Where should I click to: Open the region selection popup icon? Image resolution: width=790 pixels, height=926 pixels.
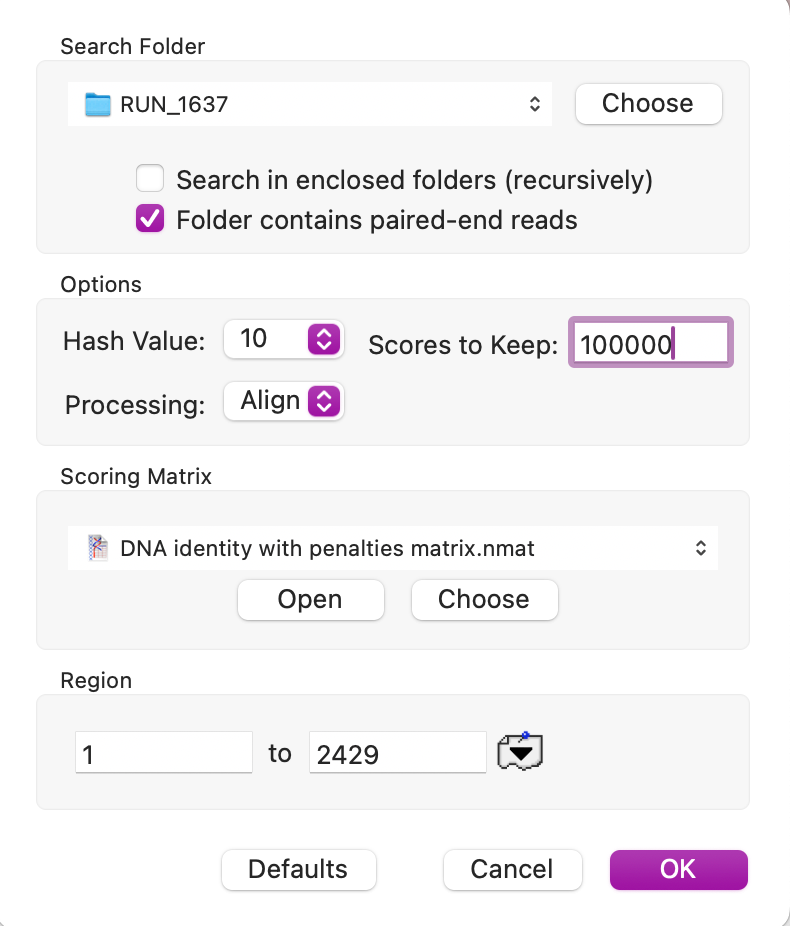520,752
